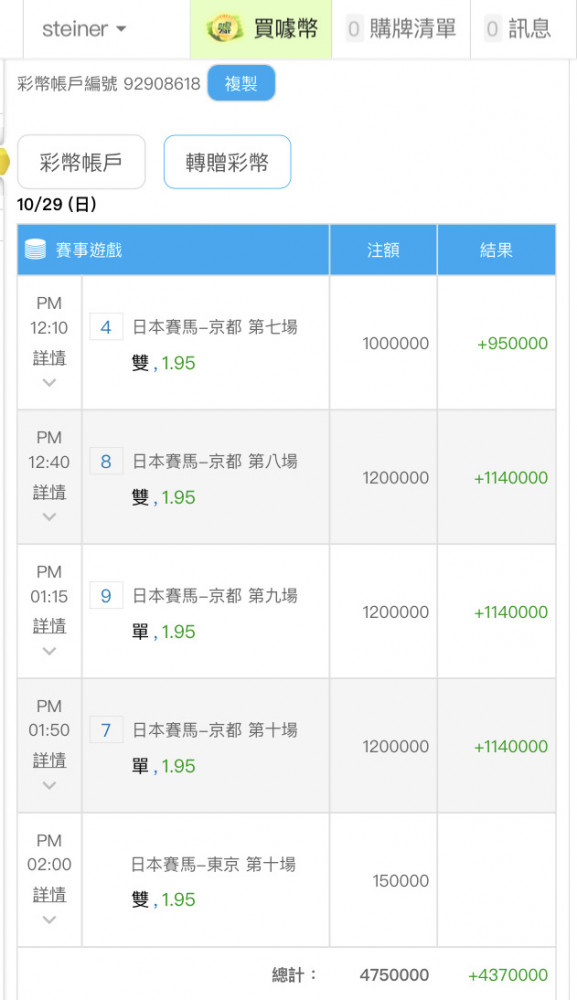Select the 轉贈彩幣 transfer button

227,162
